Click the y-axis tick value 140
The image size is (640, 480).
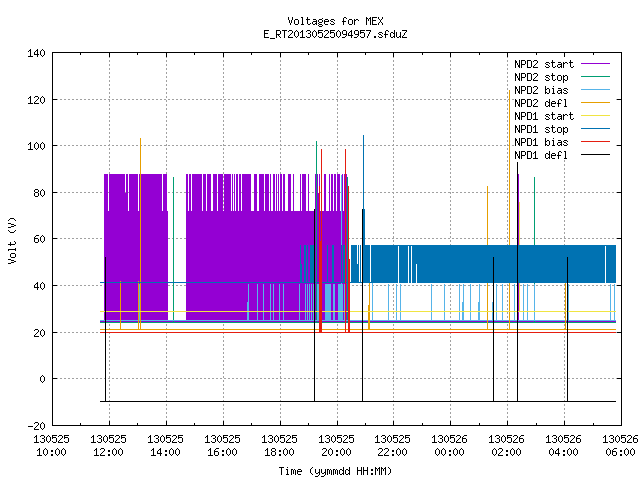(x=36, y=53)
